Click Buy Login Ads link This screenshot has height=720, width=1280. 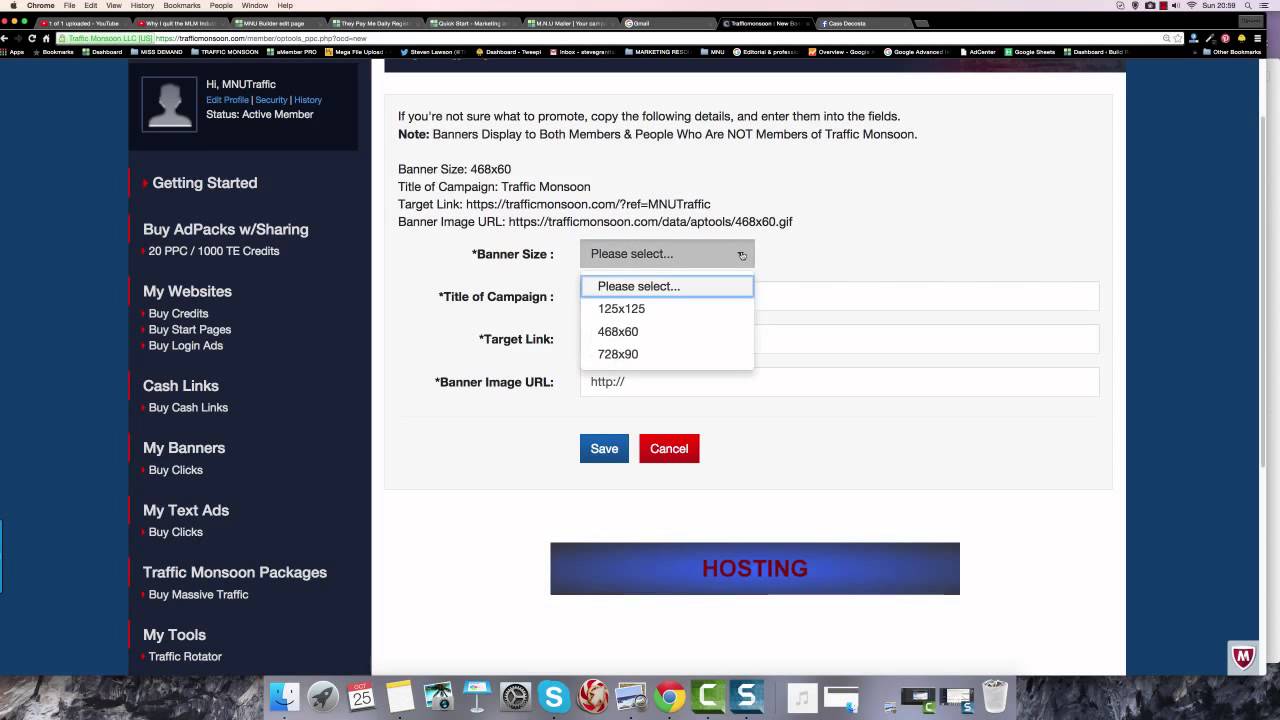(x=186, y=346)
